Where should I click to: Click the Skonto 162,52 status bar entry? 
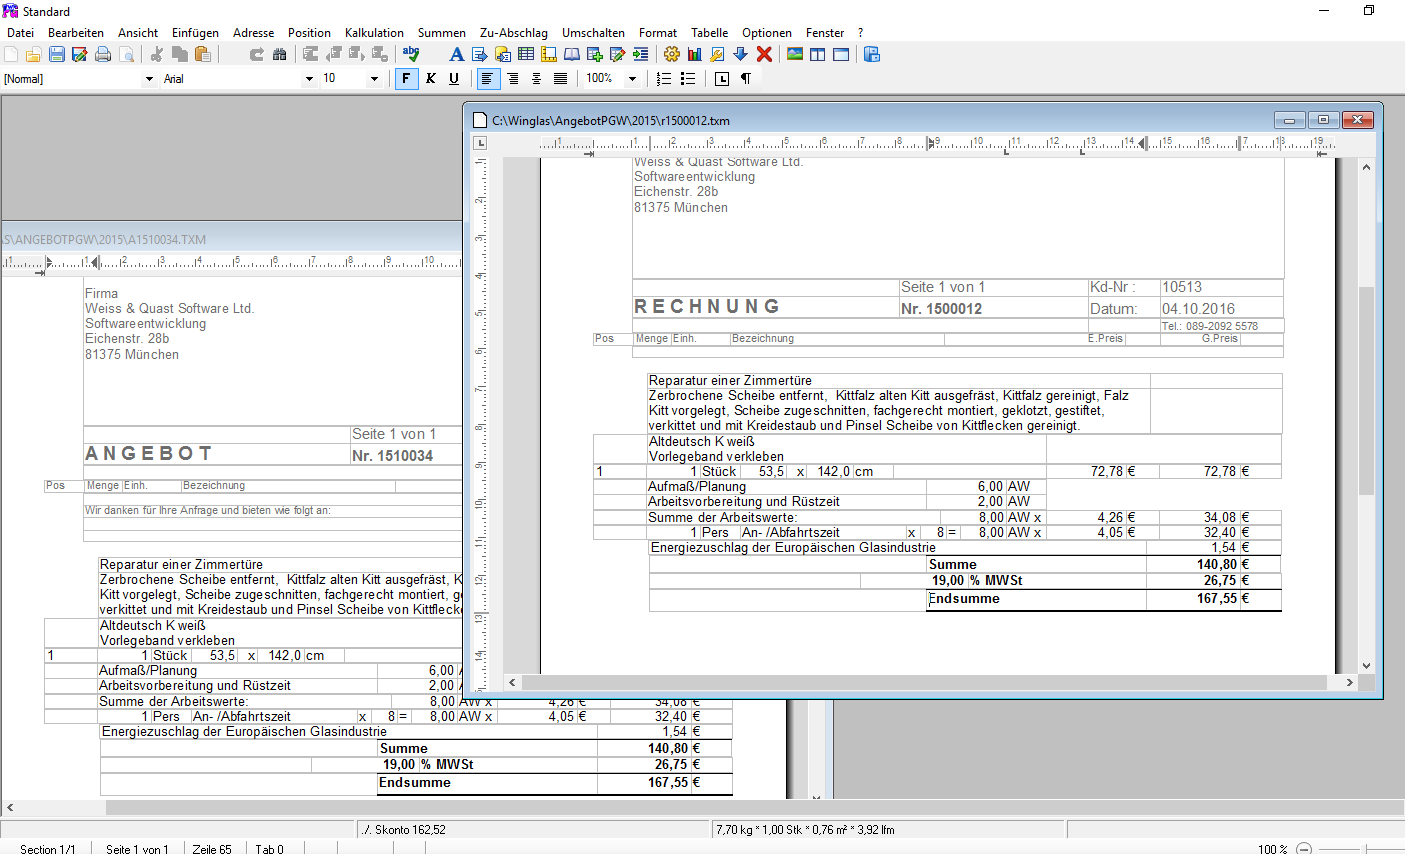404,830
